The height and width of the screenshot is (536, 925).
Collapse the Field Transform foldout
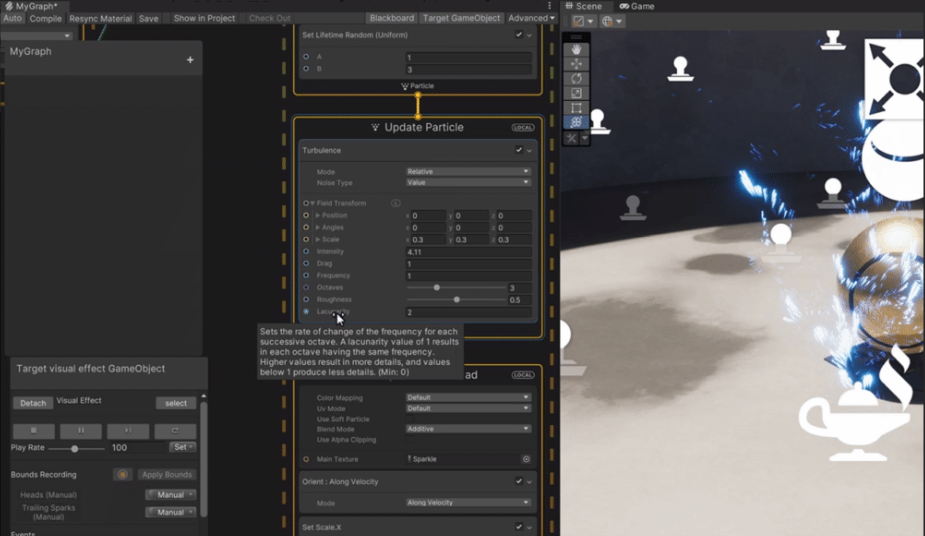313,203
